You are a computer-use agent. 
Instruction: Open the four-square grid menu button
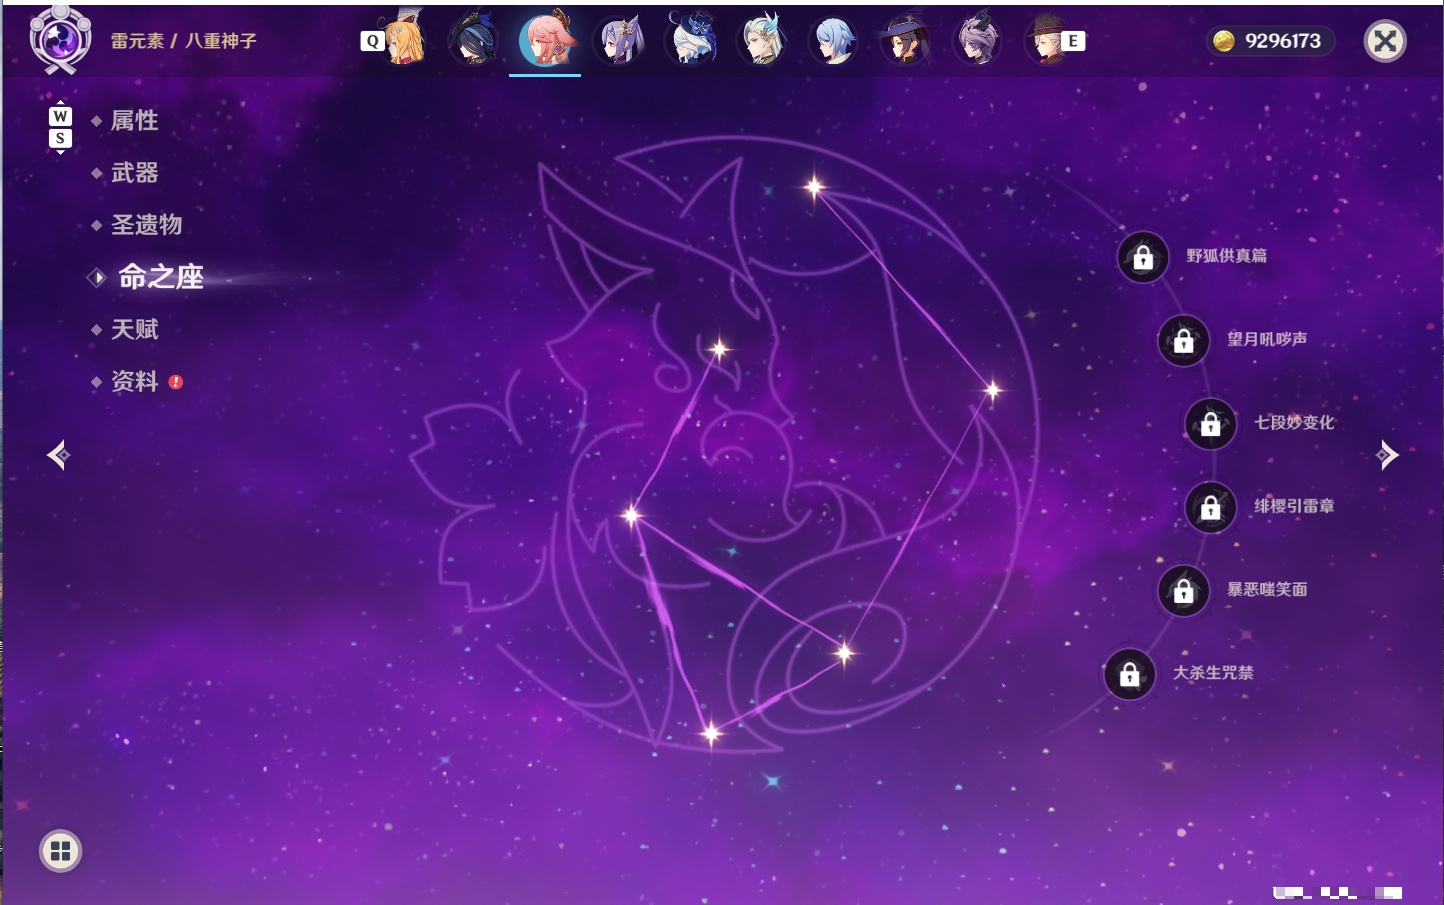click(61, 851)
